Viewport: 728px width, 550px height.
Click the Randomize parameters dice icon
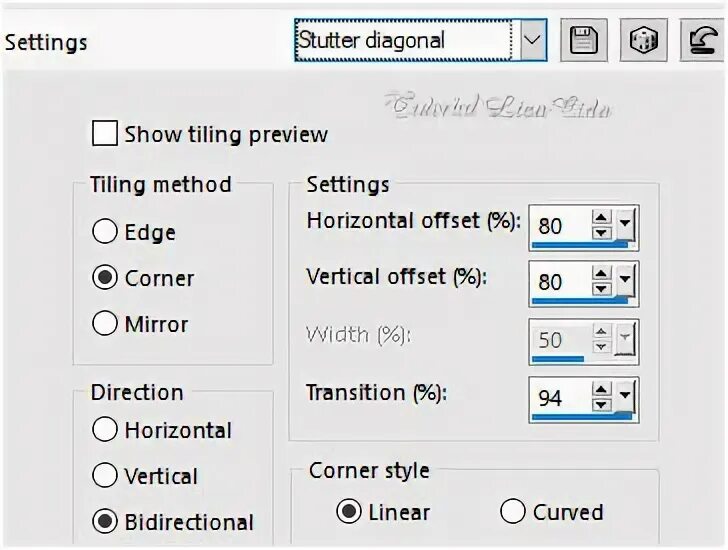tap(644, 40)
